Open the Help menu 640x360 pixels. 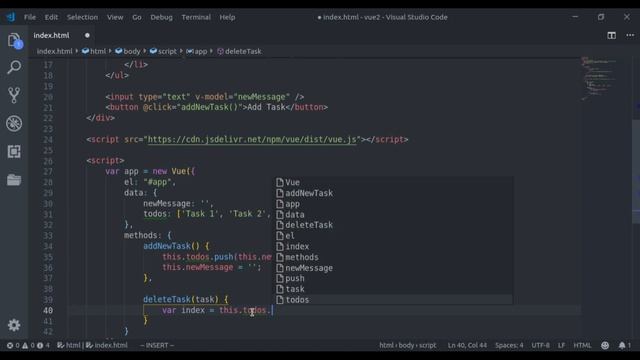[x=227, y=17]
